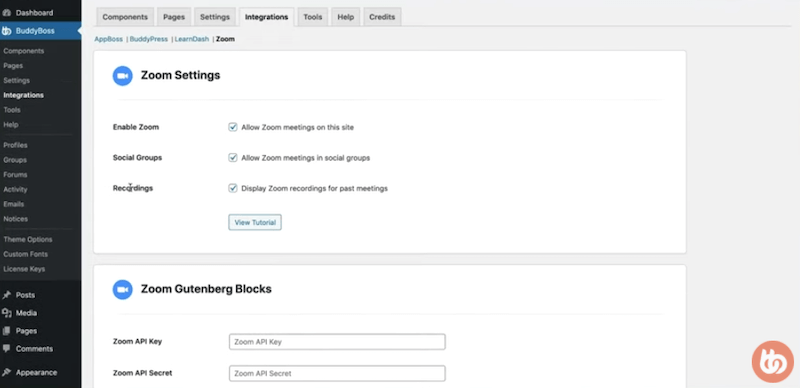The height and width of the screenshot is (388, 800).
Task: Open the Credits tab
Action: [382, 17]
